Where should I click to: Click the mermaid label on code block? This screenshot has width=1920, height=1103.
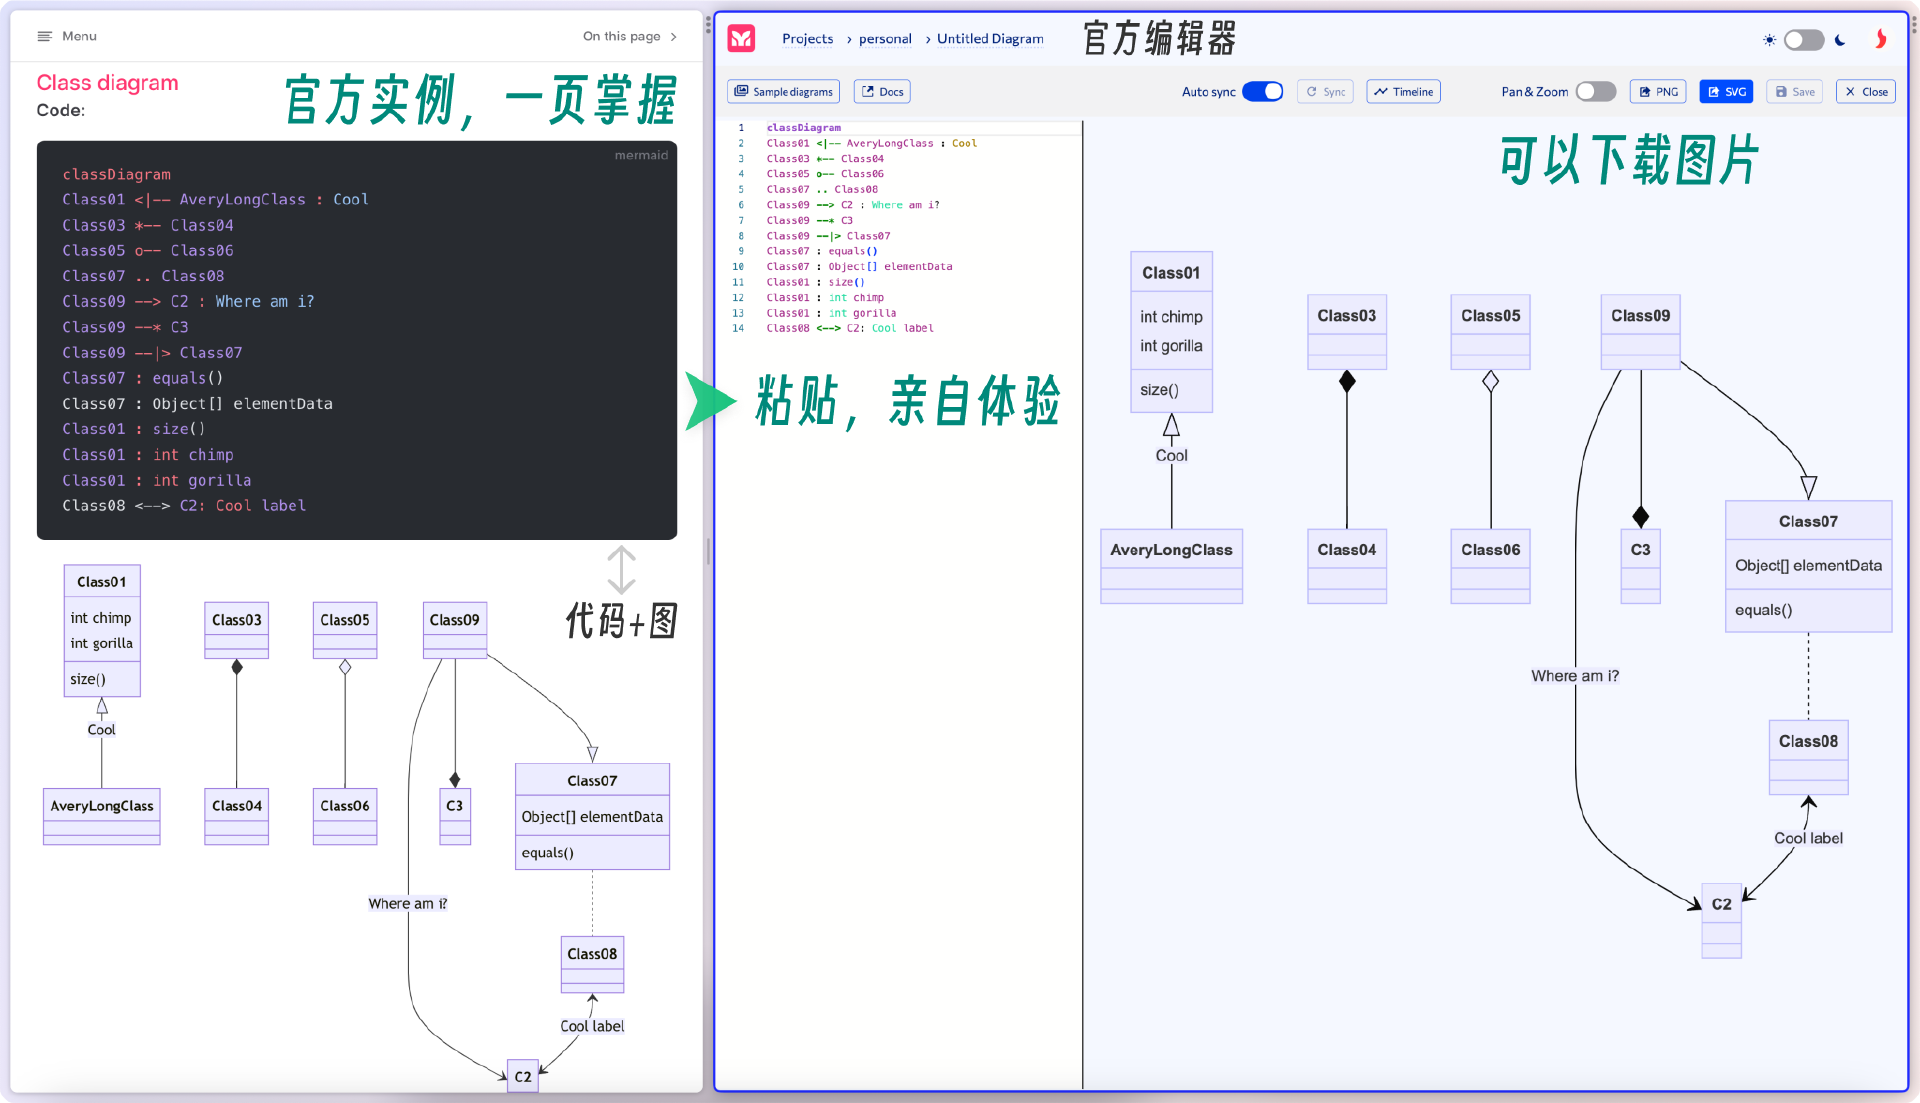[641, 155]
